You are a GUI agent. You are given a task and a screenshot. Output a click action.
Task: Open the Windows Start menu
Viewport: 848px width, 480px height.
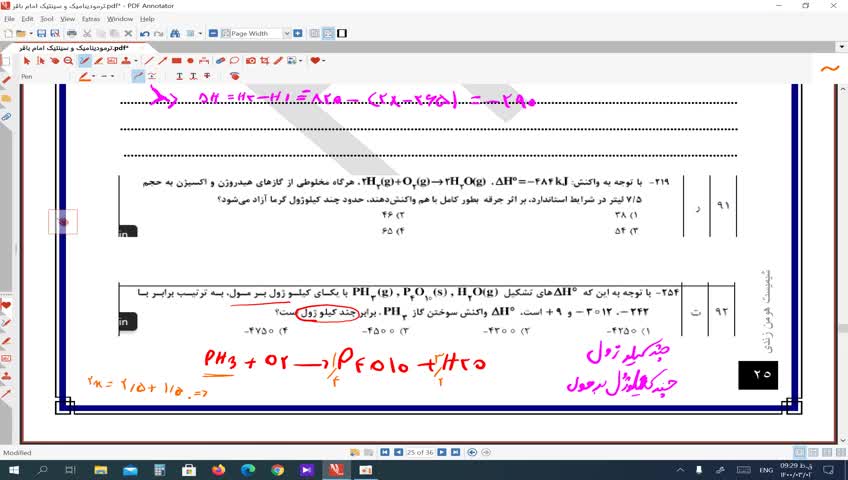tap(12, 470)
